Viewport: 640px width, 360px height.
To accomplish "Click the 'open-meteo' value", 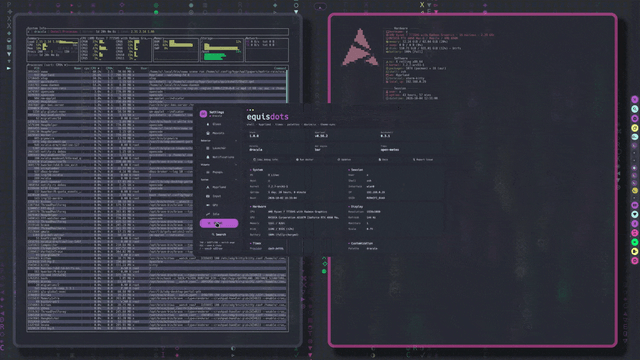I will [390, 150].
